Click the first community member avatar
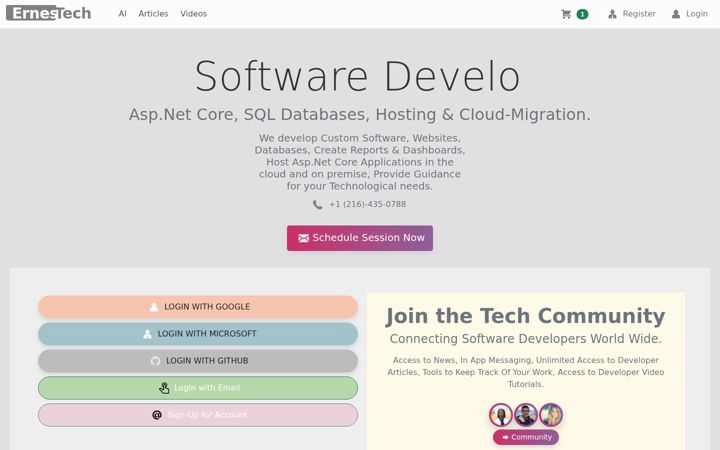Screen dimensions: 720x450 coord(501,415)
